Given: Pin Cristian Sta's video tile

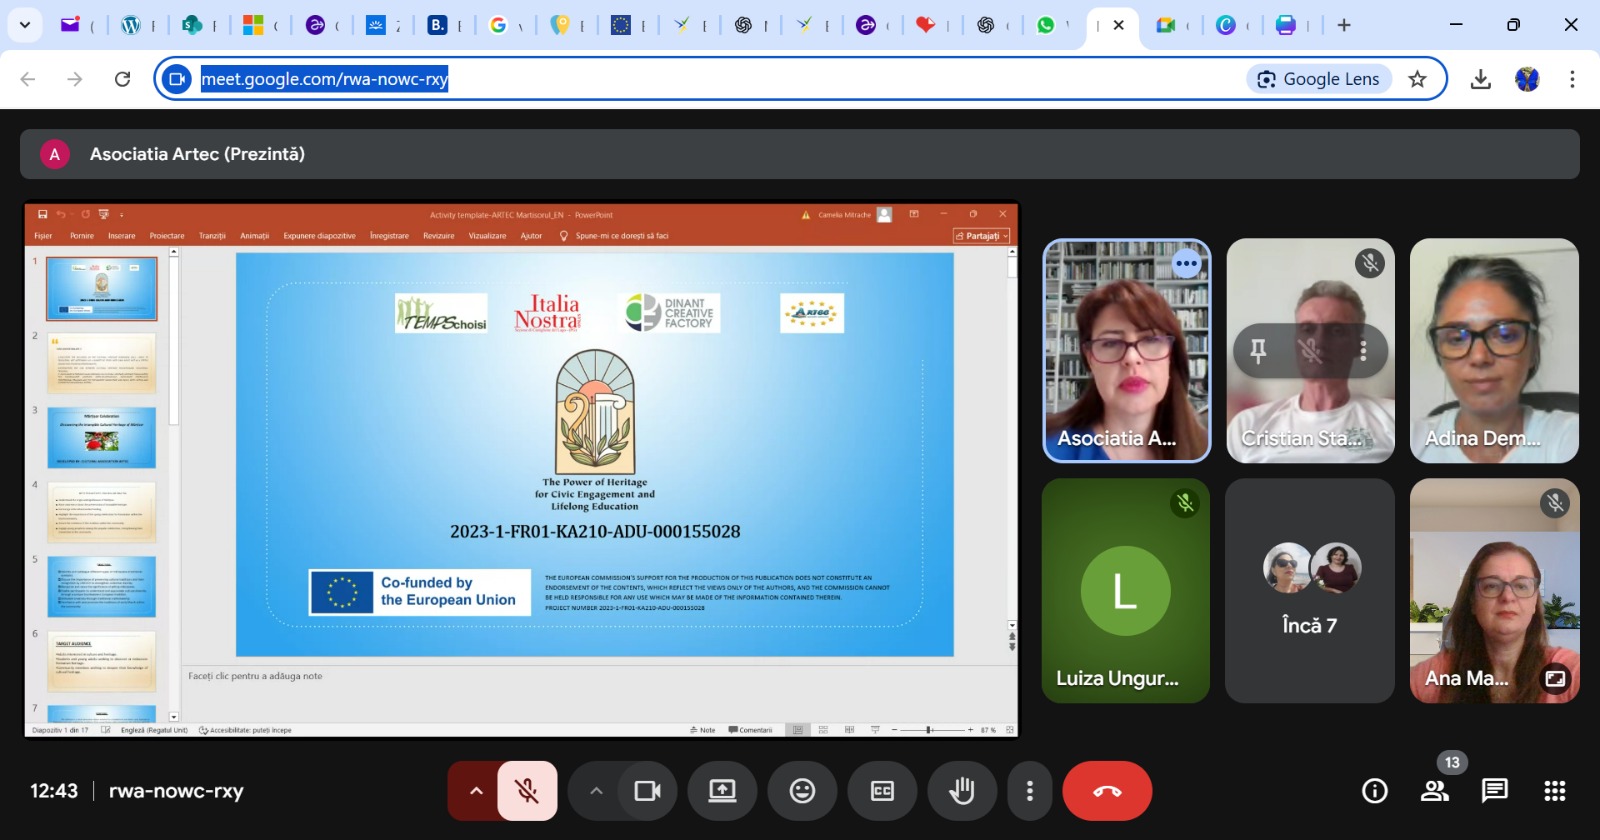Looking at the screenshot, I should coord(1258,350).
